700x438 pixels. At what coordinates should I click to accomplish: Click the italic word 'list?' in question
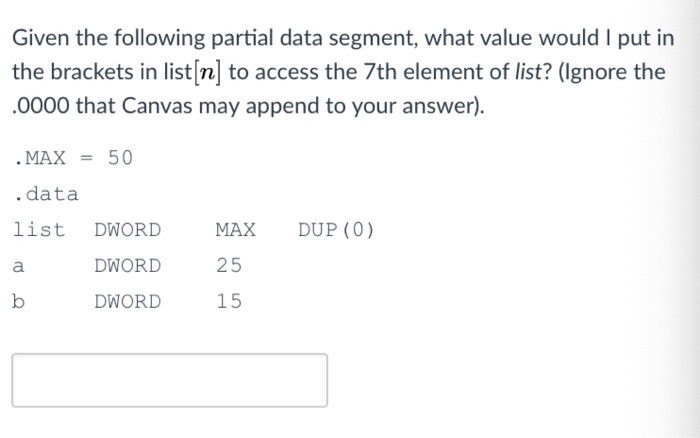[x=533, y=71]
